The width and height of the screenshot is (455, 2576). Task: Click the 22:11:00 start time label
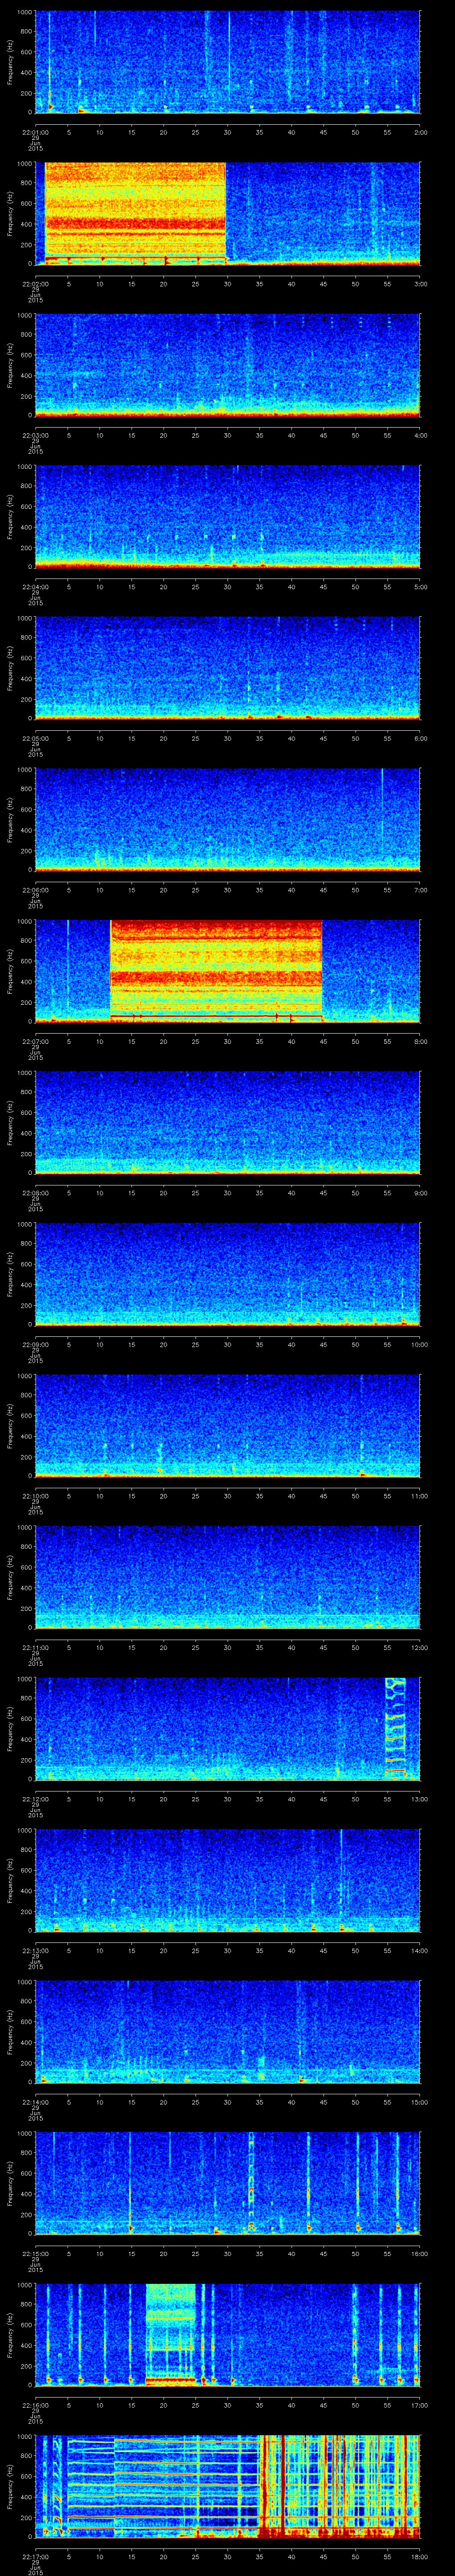click(x=35, y=1647)
